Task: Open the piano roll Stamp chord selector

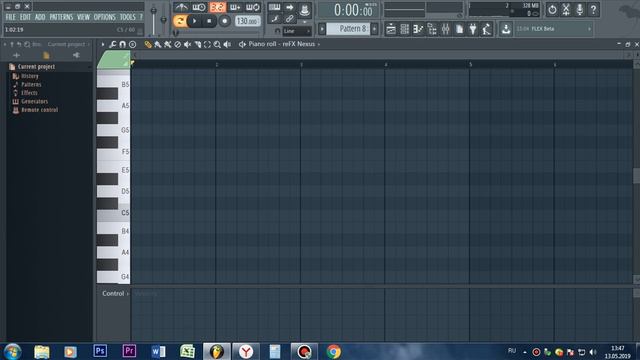Action: [x=133, y=44]
